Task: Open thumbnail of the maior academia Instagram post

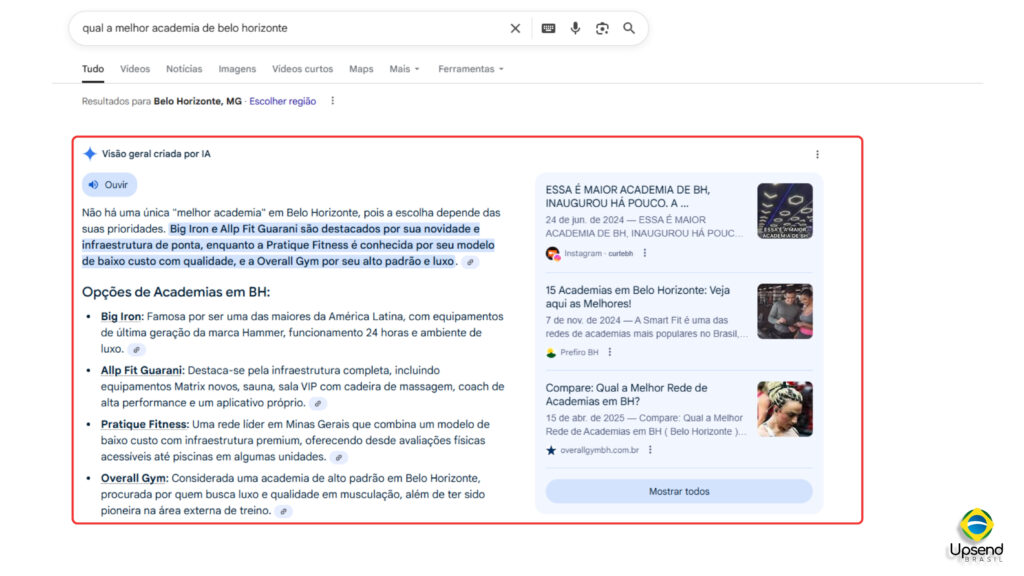Action: pyautogui.click(x=785, y=211)
